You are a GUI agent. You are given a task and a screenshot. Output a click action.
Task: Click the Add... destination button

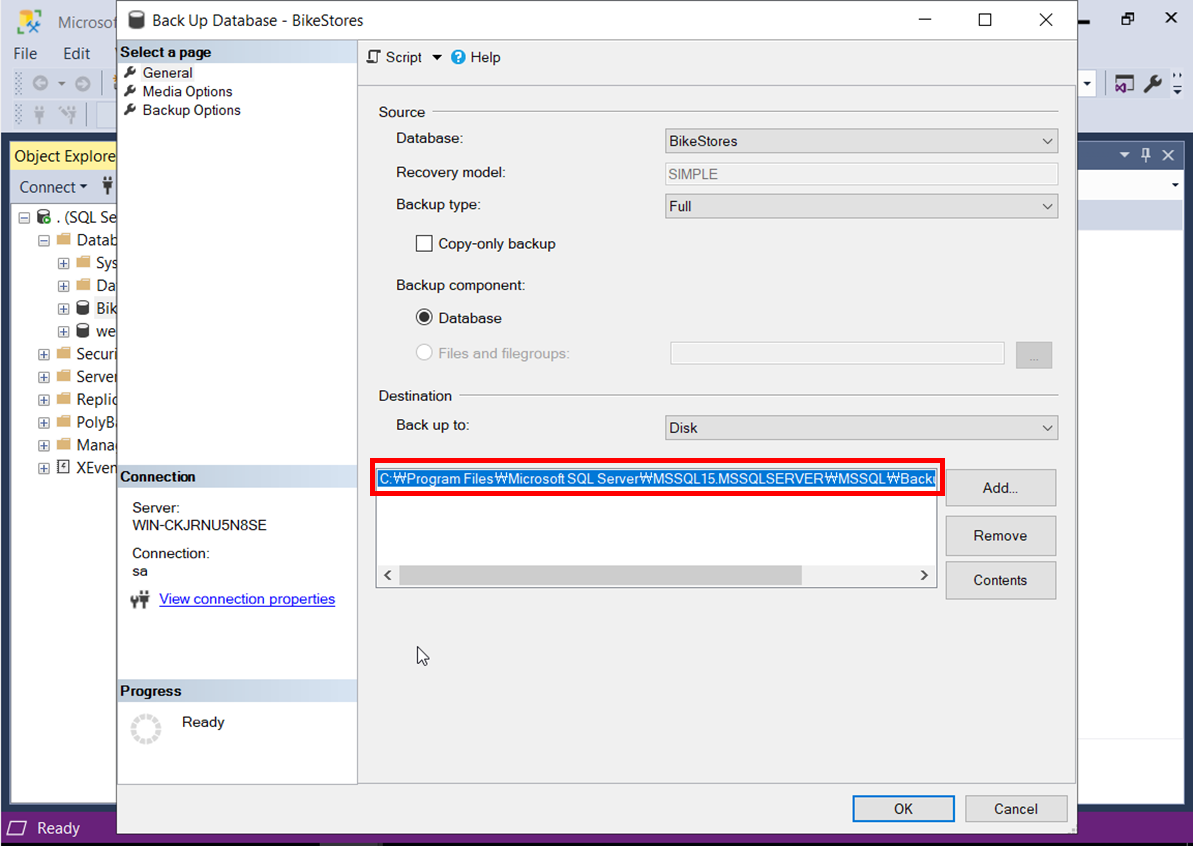pos(1001,488)
